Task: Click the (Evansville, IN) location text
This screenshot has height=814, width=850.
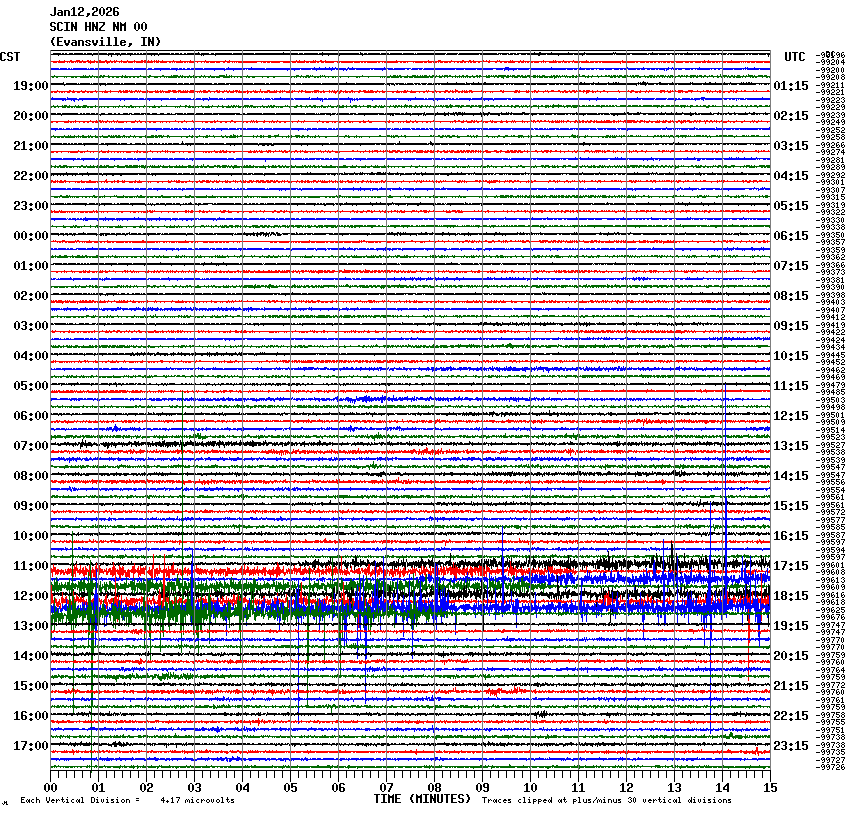Action: (x=105, y=42)
